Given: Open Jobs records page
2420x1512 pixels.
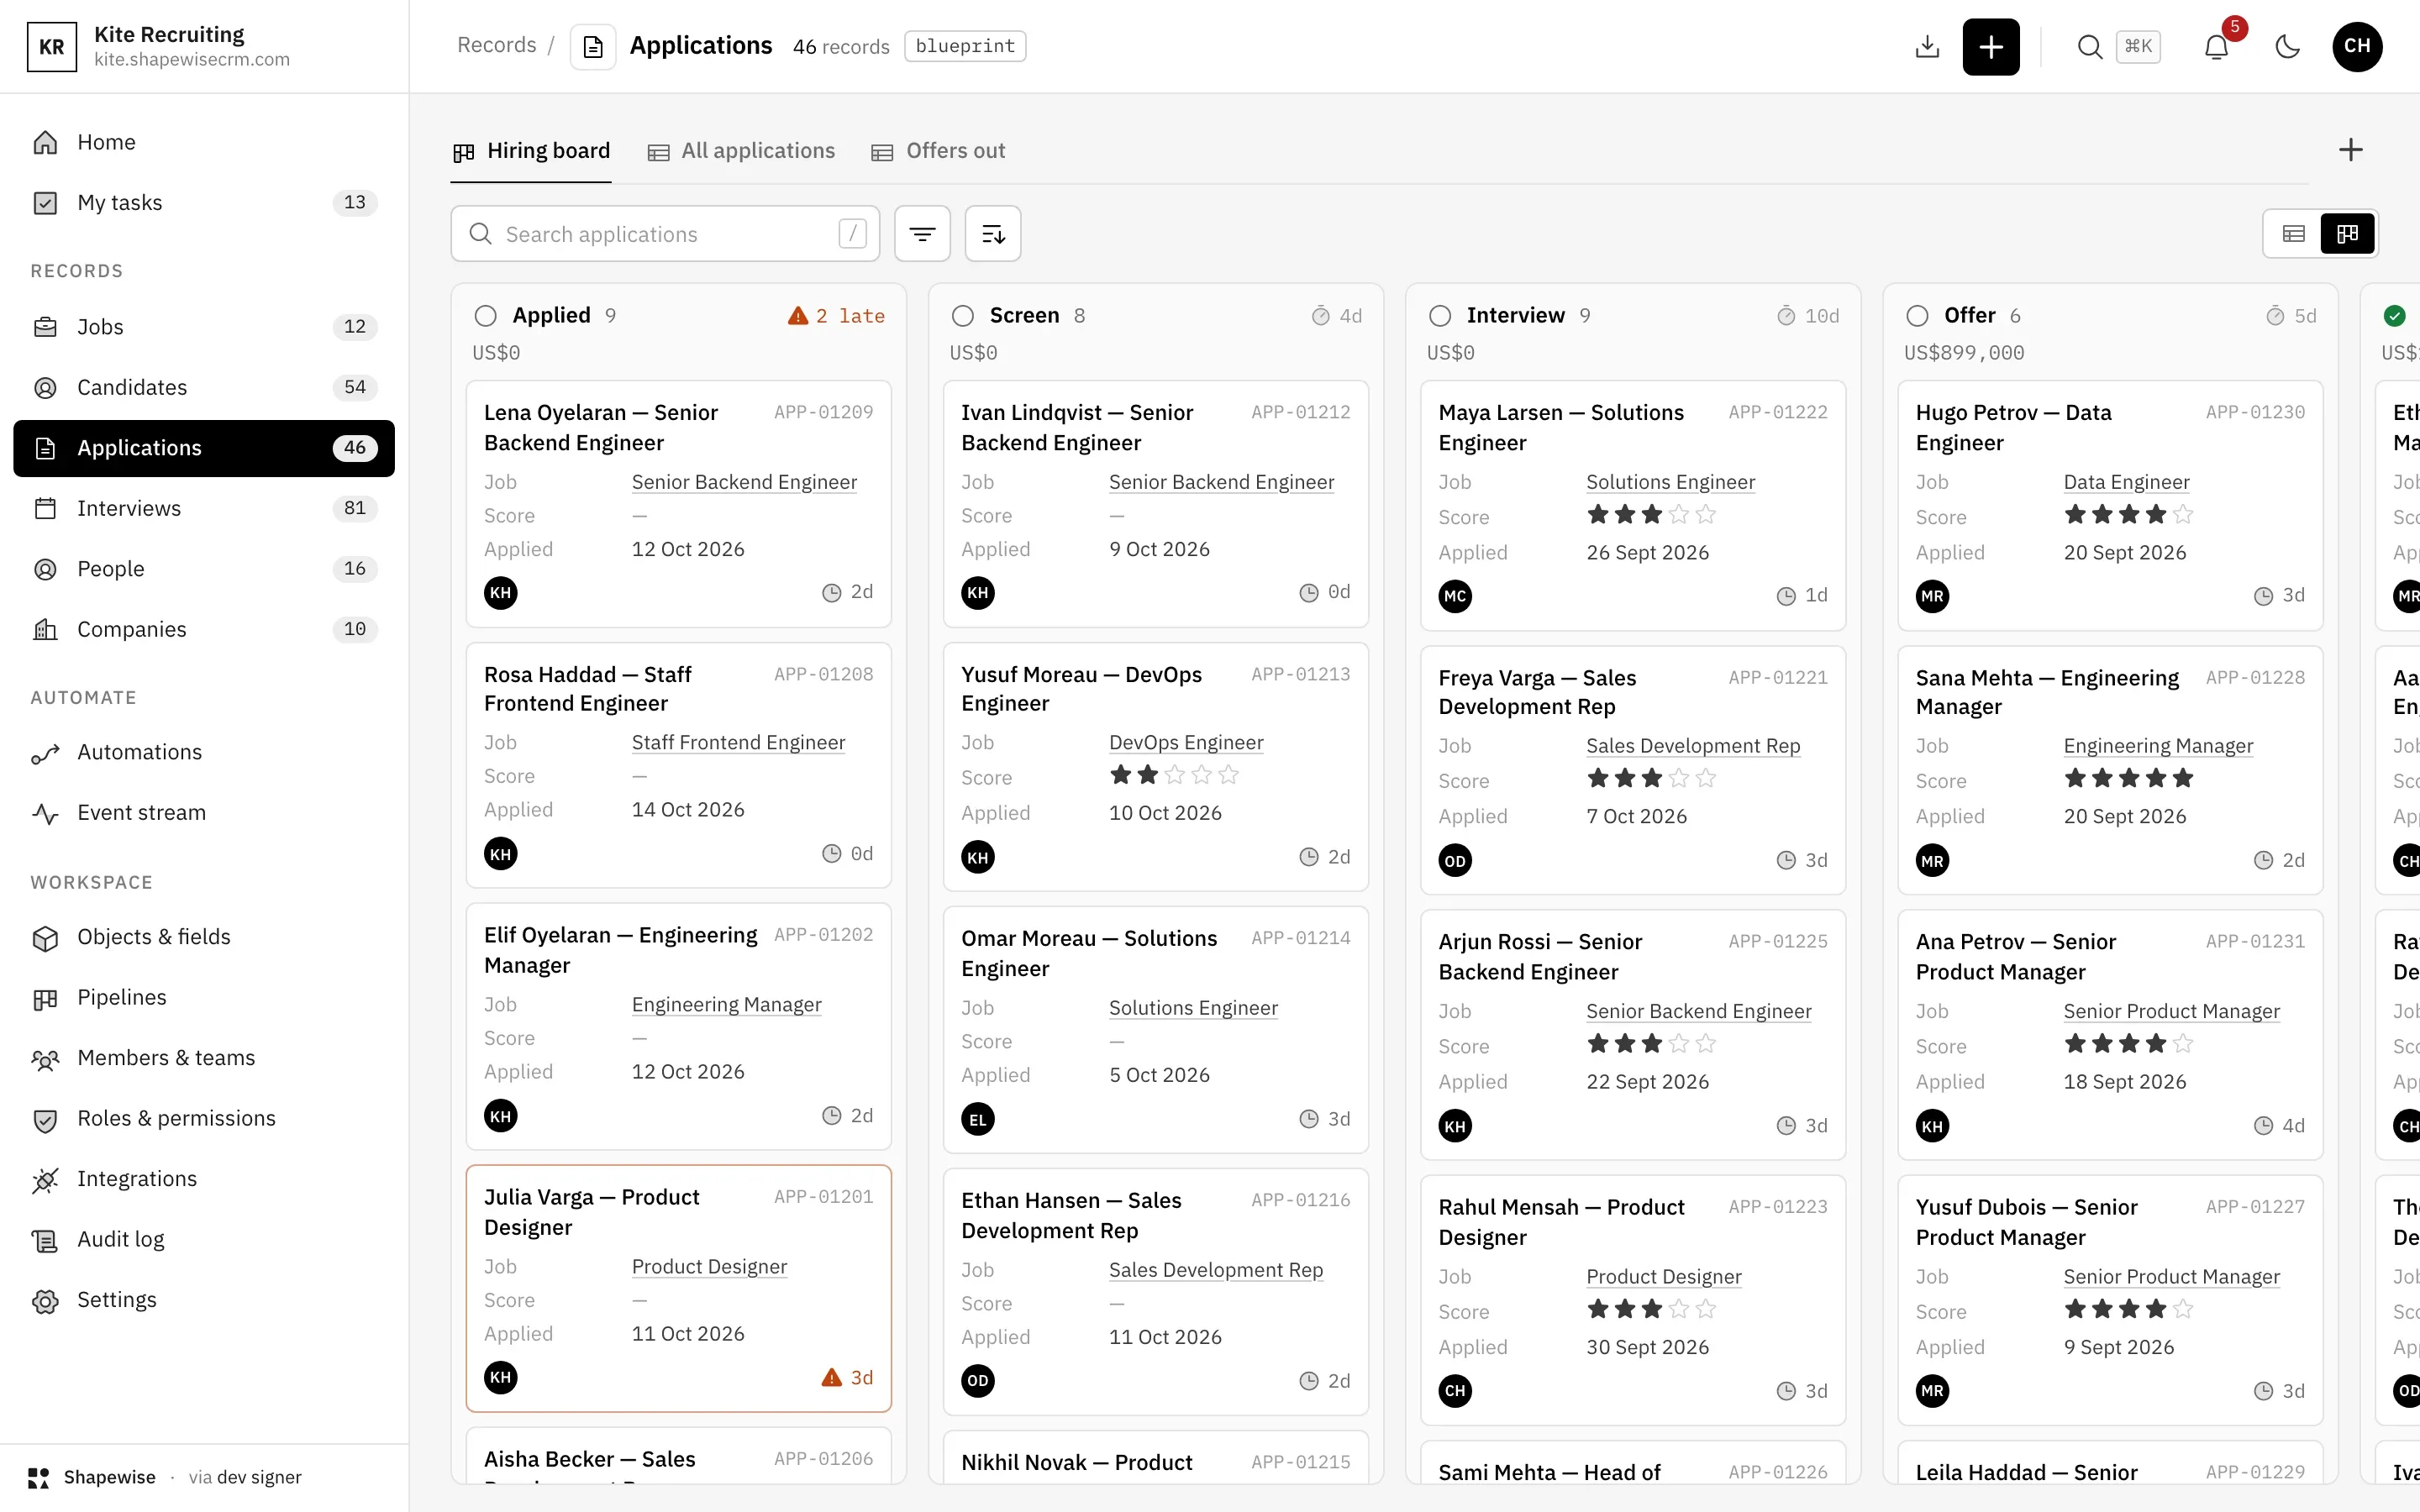Looking at the screenshot, I should tap(204, 327).
